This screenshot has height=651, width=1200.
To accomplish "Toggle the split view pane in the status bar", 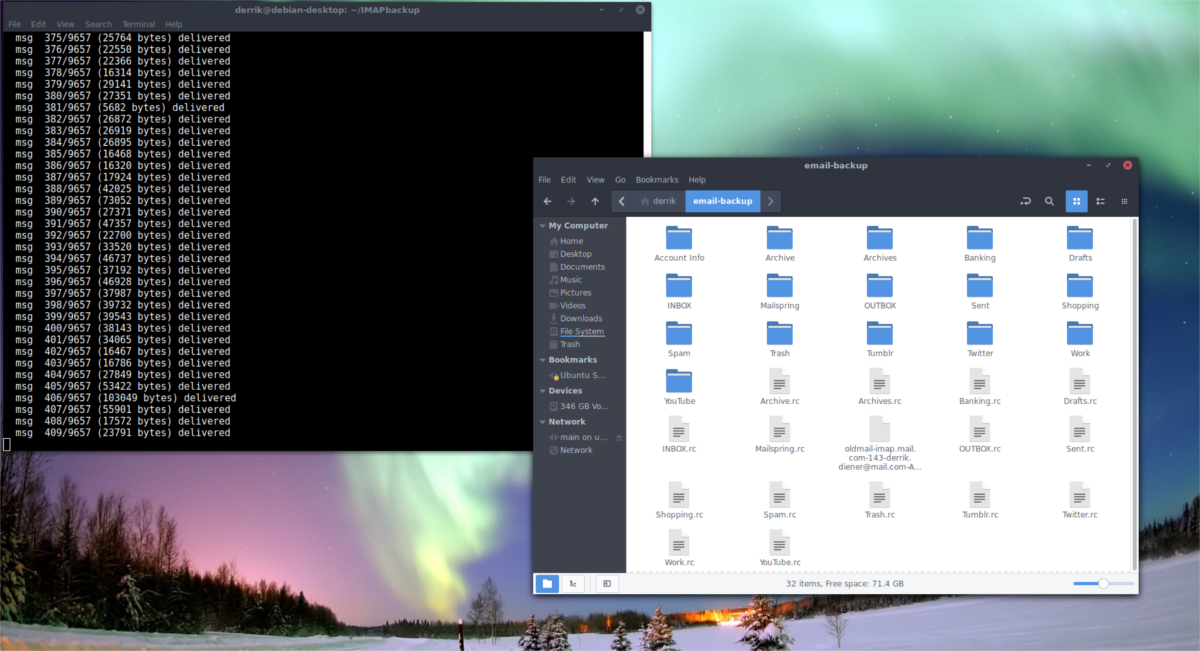I will tap(606, 583).
